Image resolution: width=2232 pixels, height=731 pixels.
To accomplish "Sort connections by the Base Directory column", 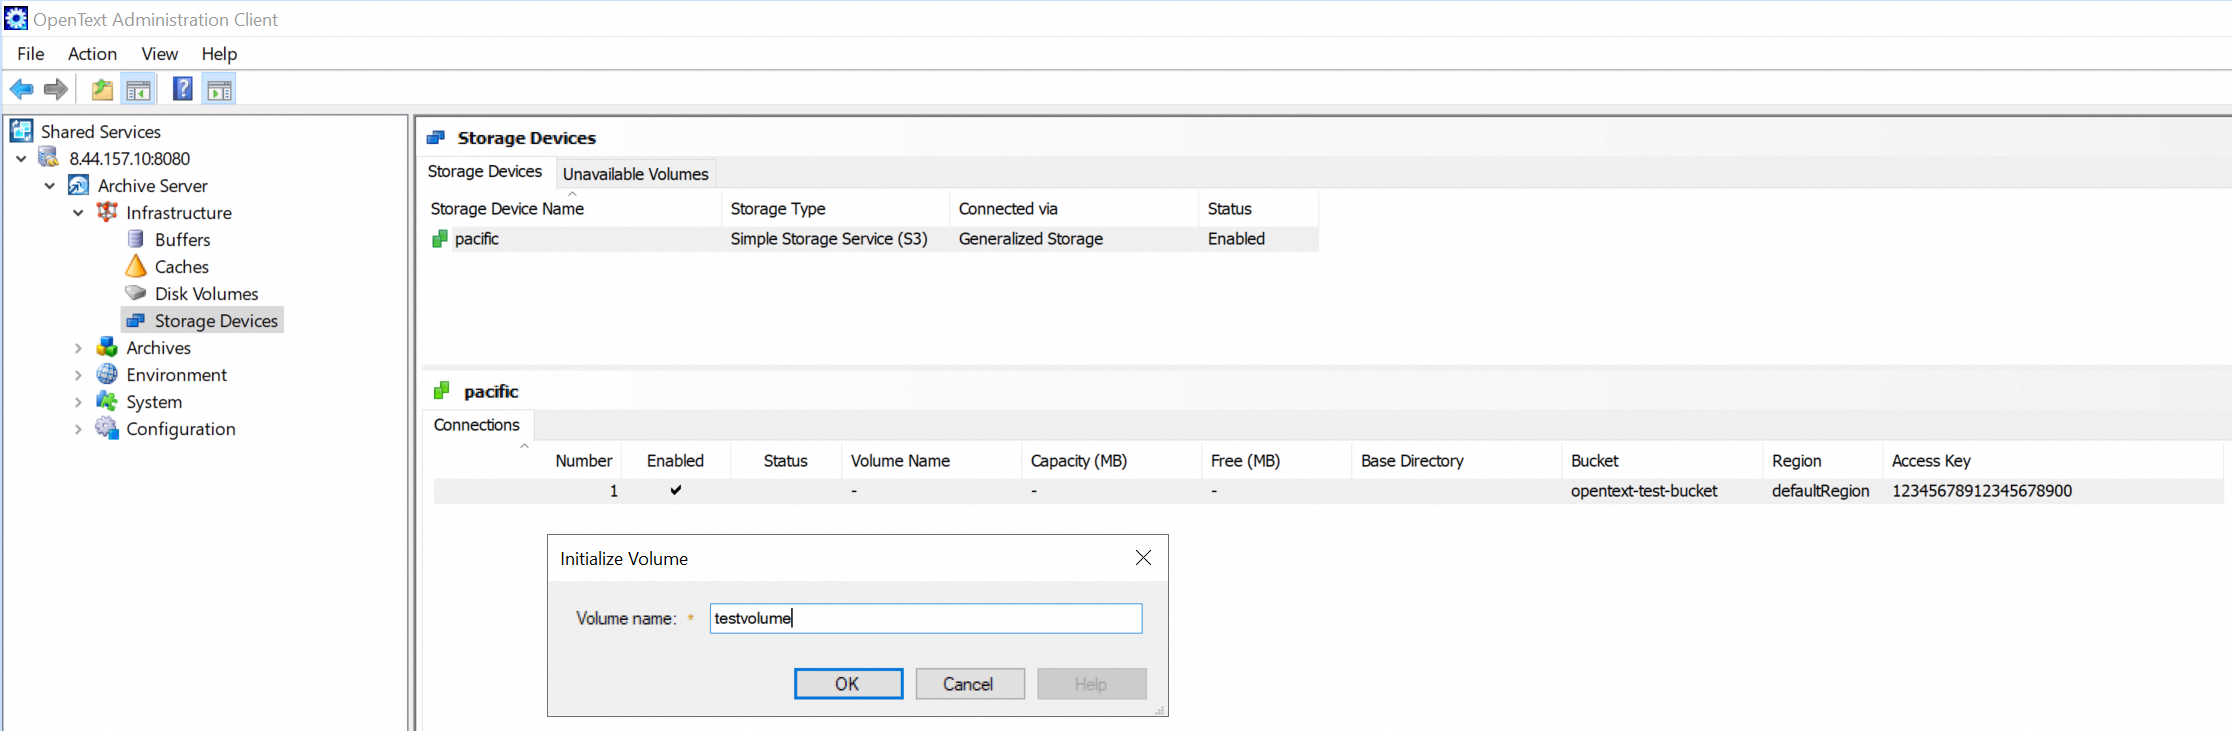I will click(x=1456, y=461).
